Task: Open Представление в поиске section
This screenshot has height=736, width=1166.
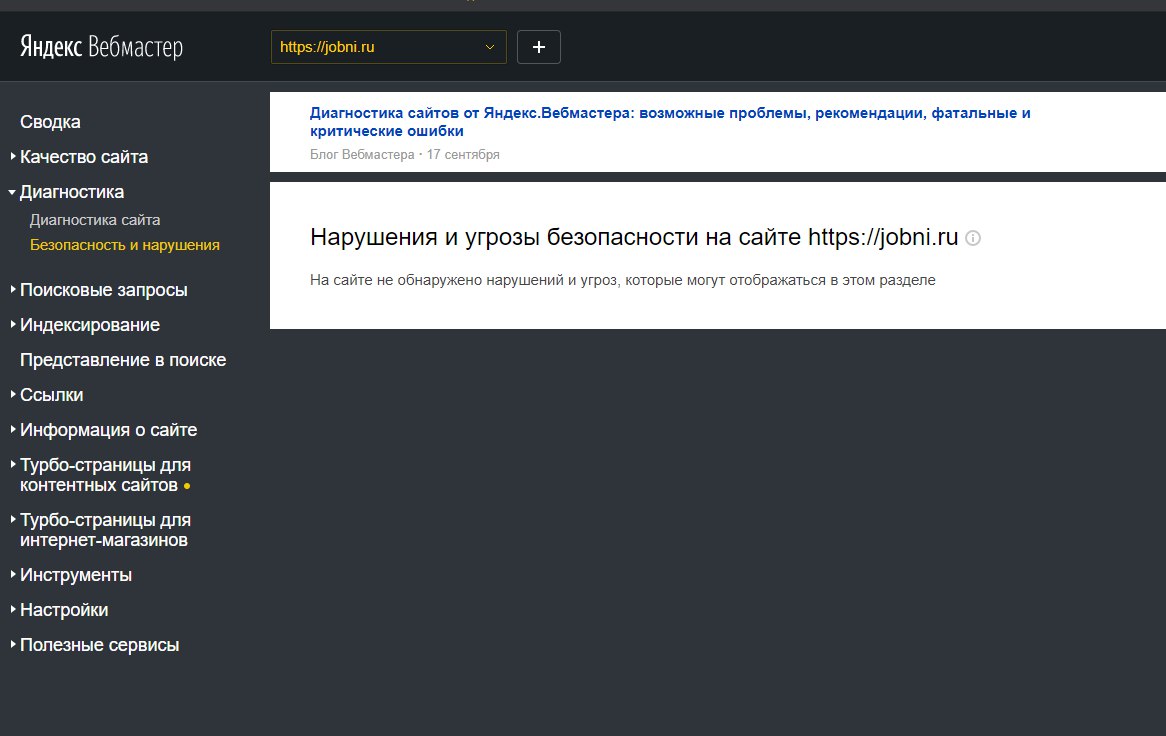Action: coord(123,360)
